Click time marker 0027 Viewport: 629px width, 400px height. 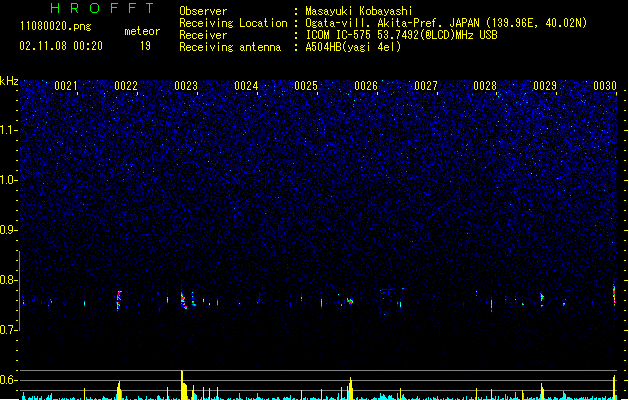(426, 86)
